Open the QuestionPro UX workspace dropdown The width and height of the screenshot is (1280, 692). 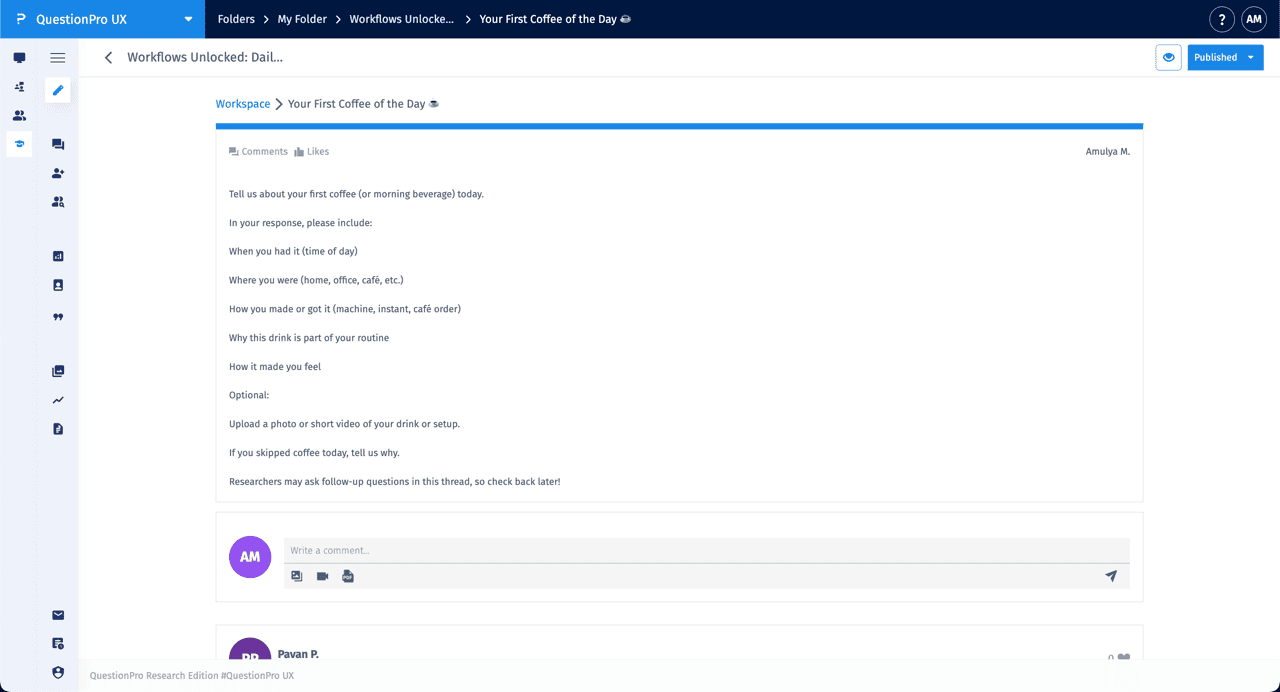pyautogui.click(x=186, y=18)
